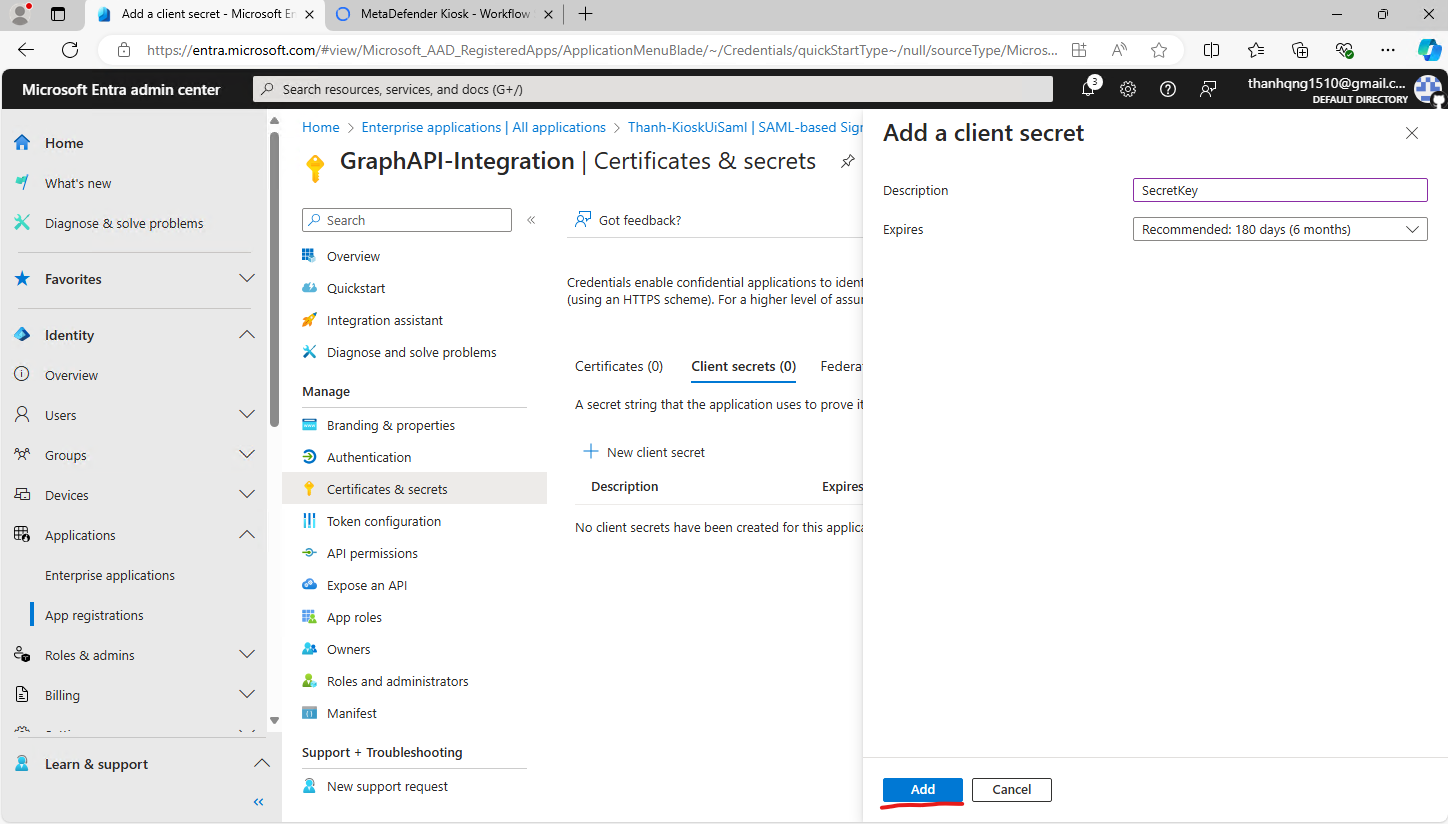Open Thanh-KioskUiSaml breadcrumb link
Image resolution: width=1448 pixels, height=824 pixels.
coord(745,127)
